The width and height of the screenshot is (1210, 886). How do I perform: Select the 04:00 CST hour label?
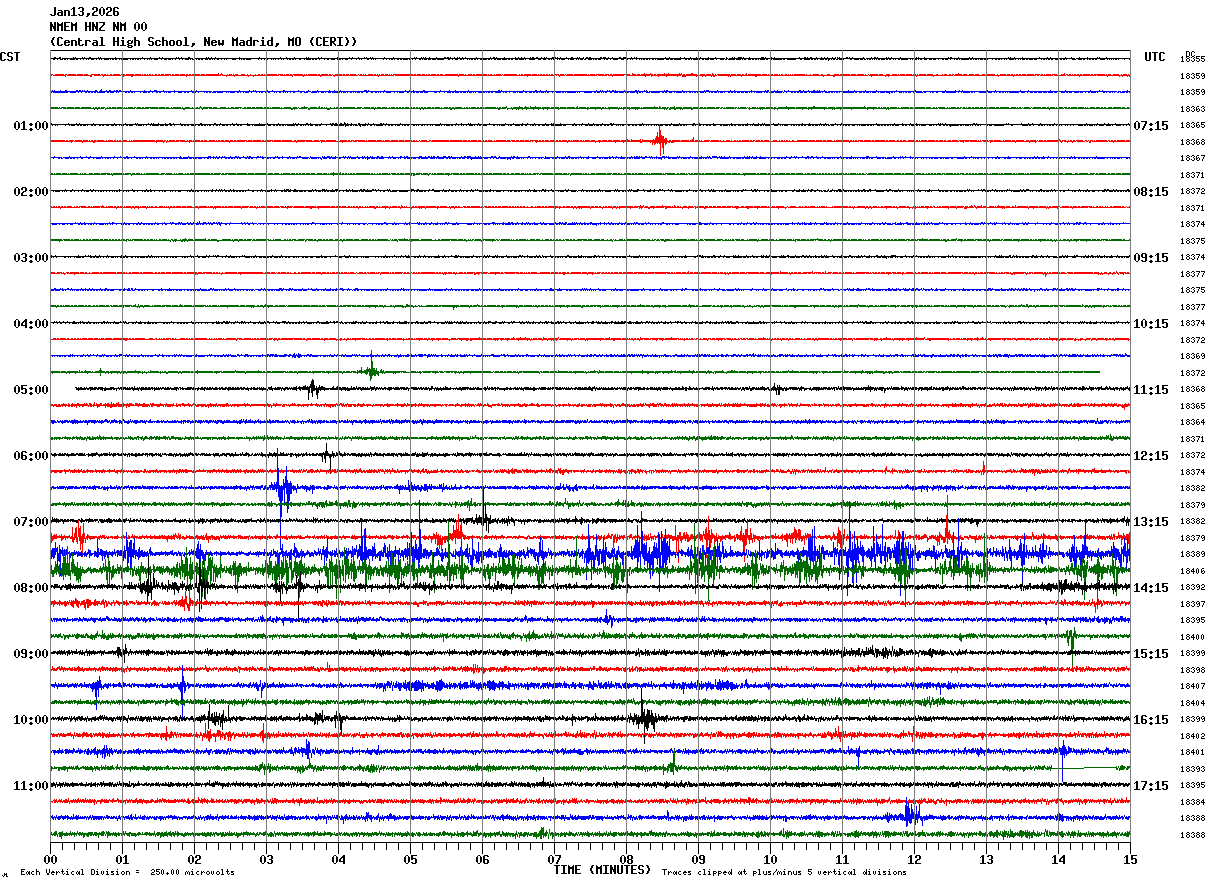[31, 324]
